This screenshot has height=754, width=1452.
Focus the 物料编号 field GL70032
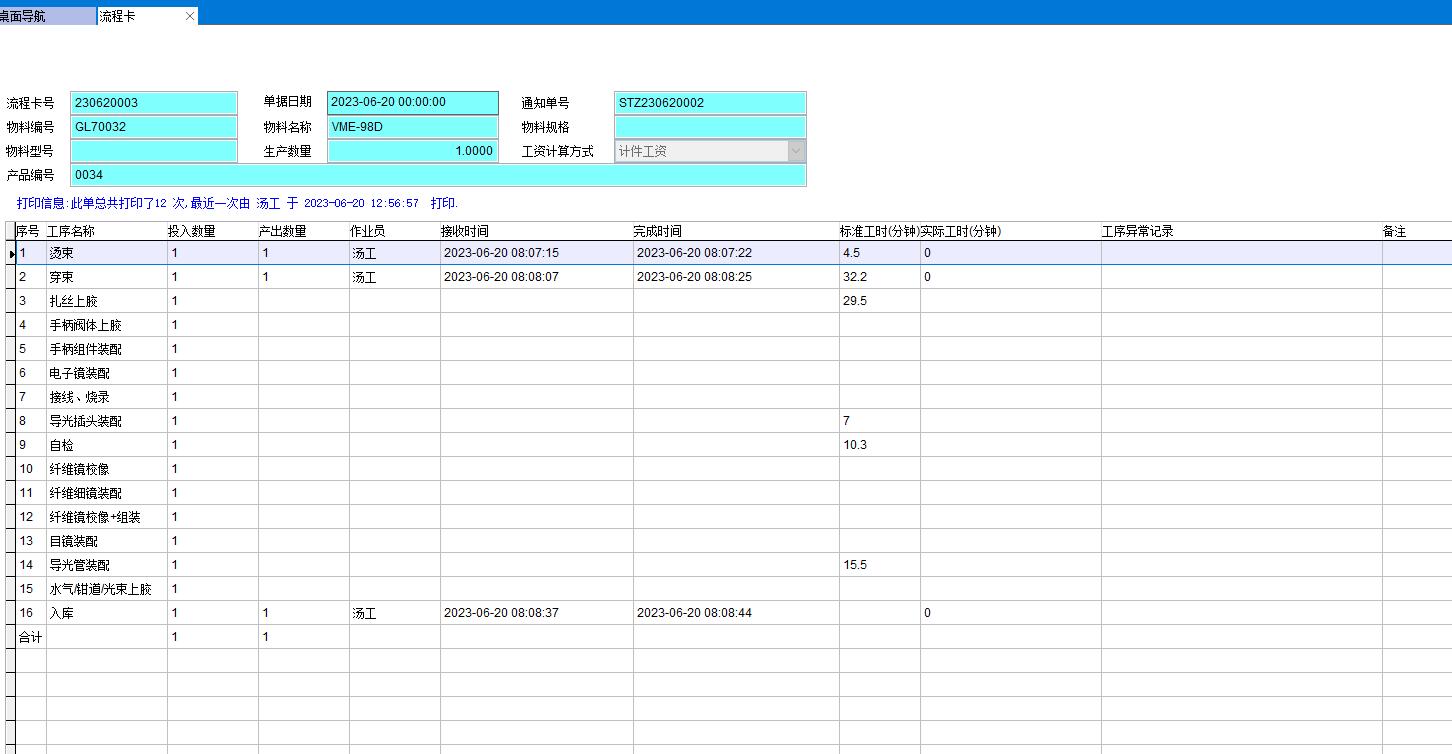(154, 127)
